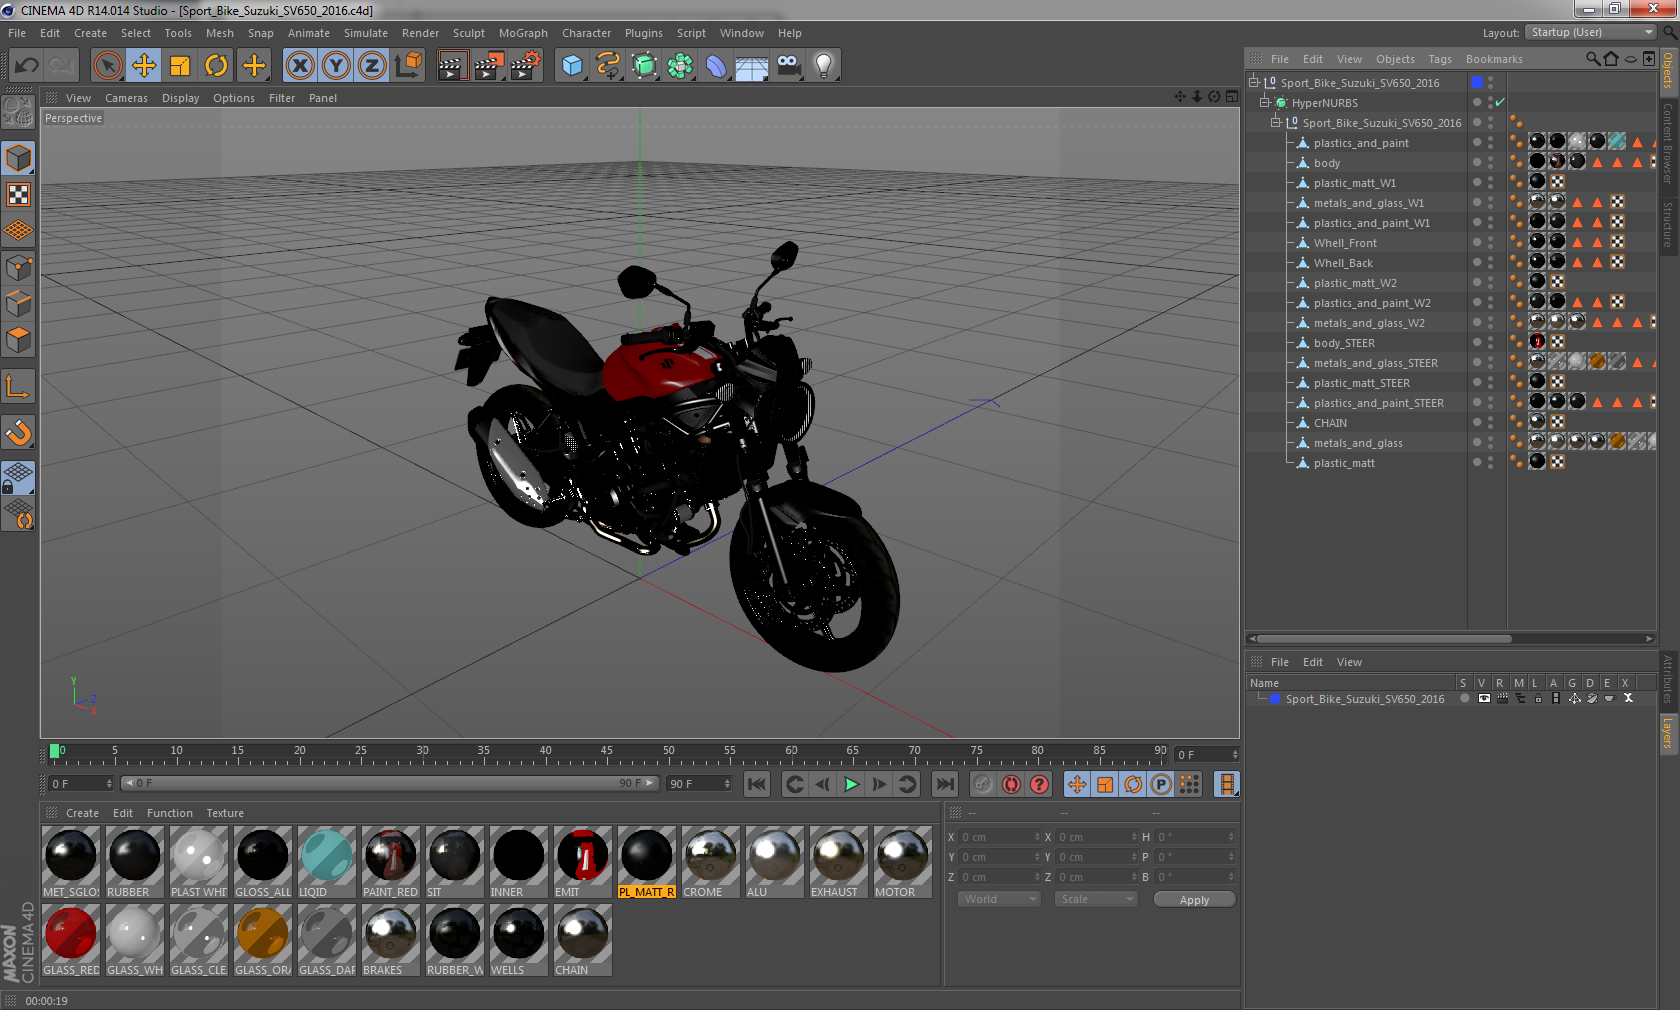Step up the X position spinner
The width and height of the screenshot is (1680, 1010).
tap(1037, 834)
